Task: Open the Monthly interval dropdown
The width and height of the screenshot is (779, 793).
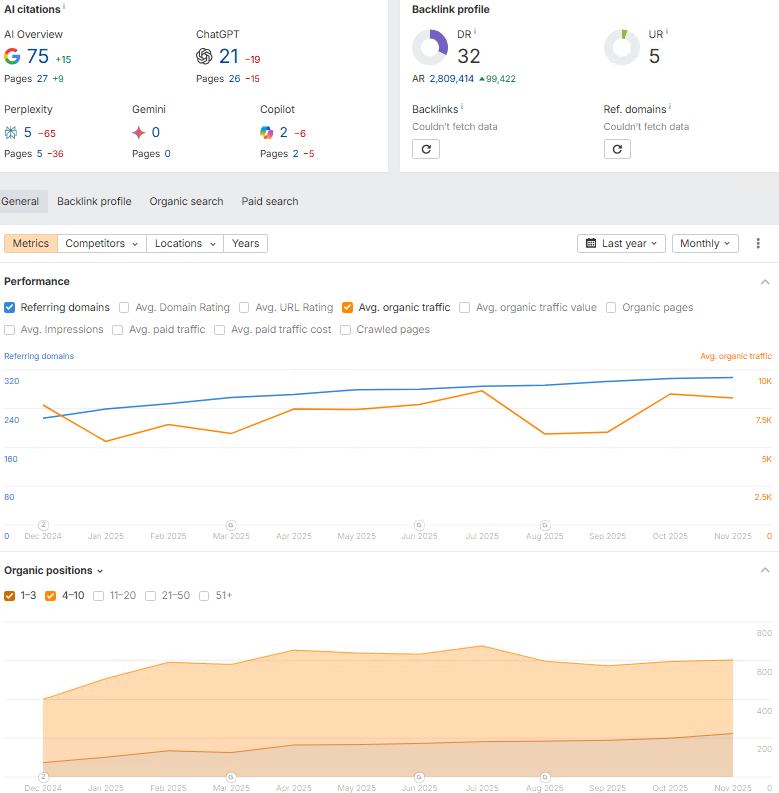Action: click(x=705, y=243)
